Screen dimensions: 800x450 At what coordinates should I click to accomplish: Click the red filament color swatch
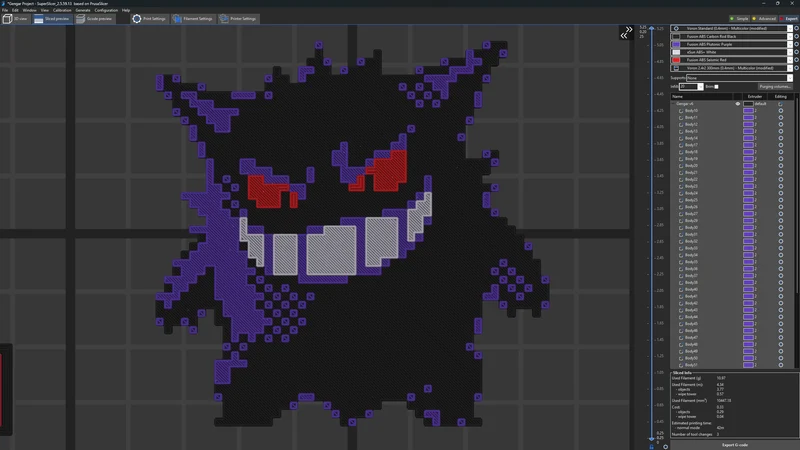point(676,60)
